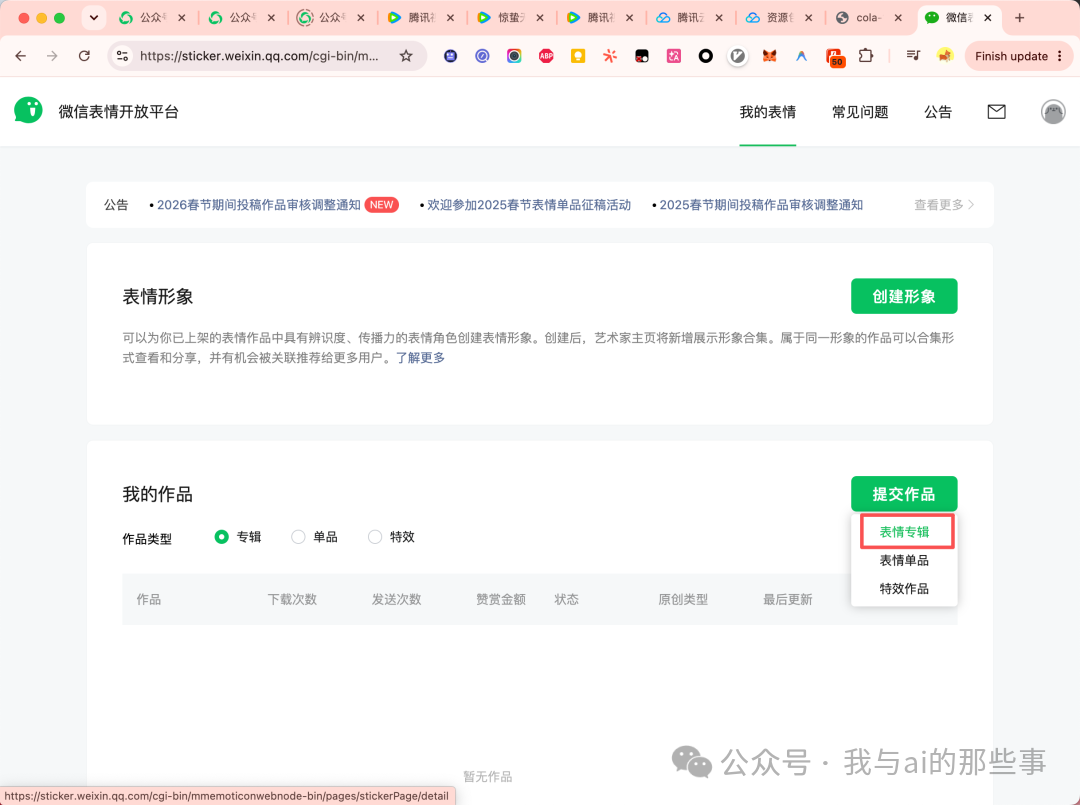1080x805 pixels.
Task: Reload the current page
Action: (x=84, y=56)
